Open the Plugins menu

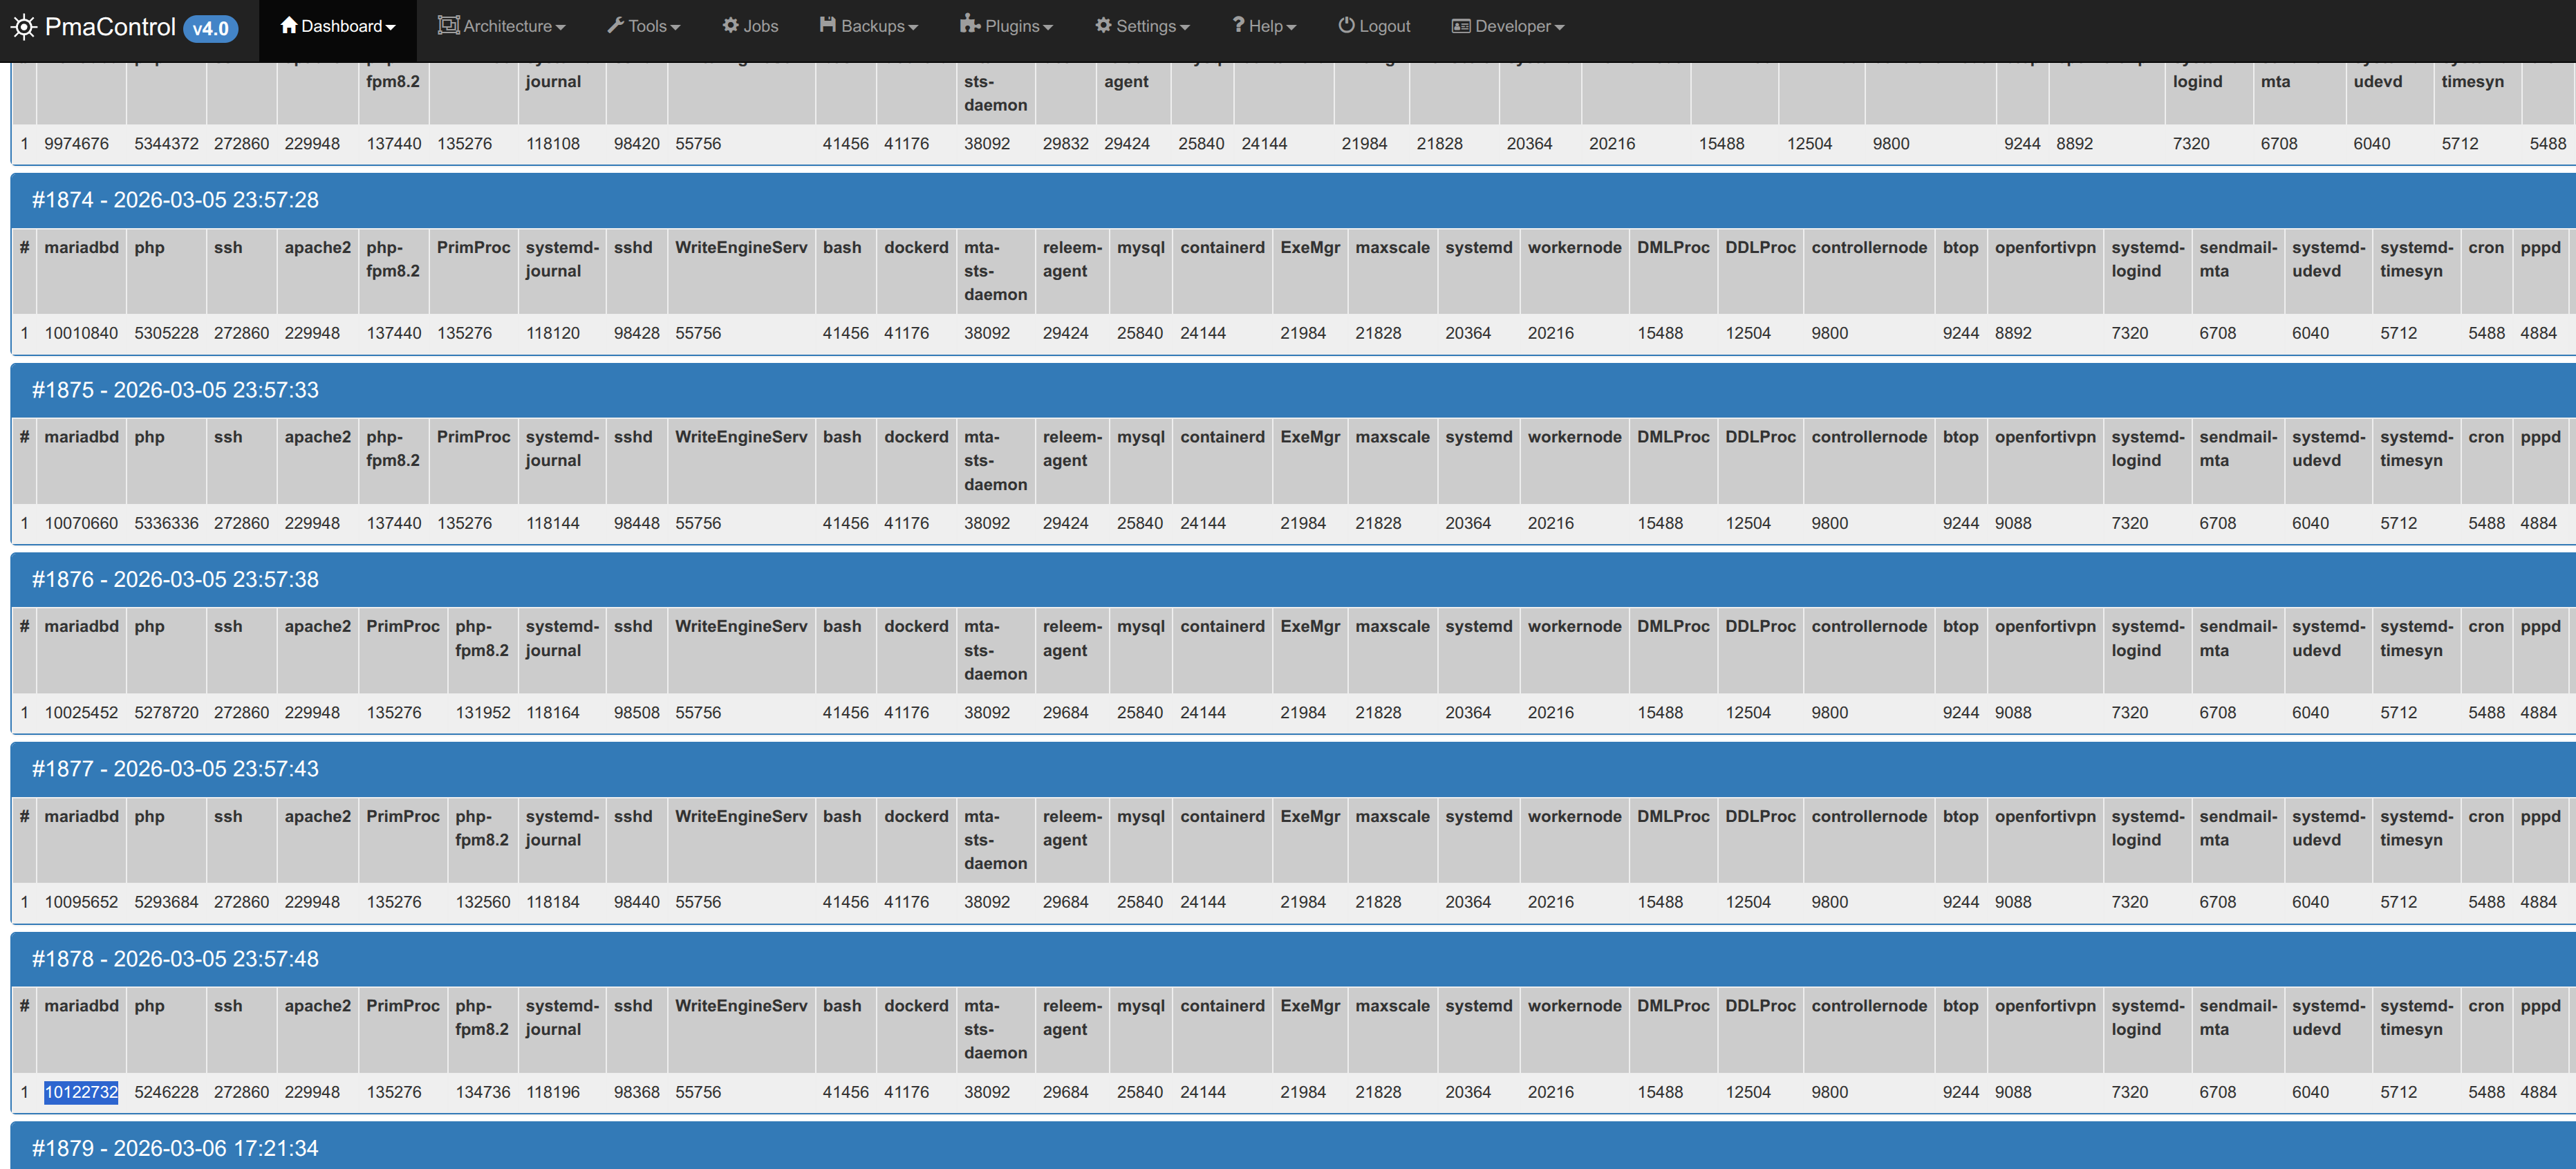[x=1011, y=26]
